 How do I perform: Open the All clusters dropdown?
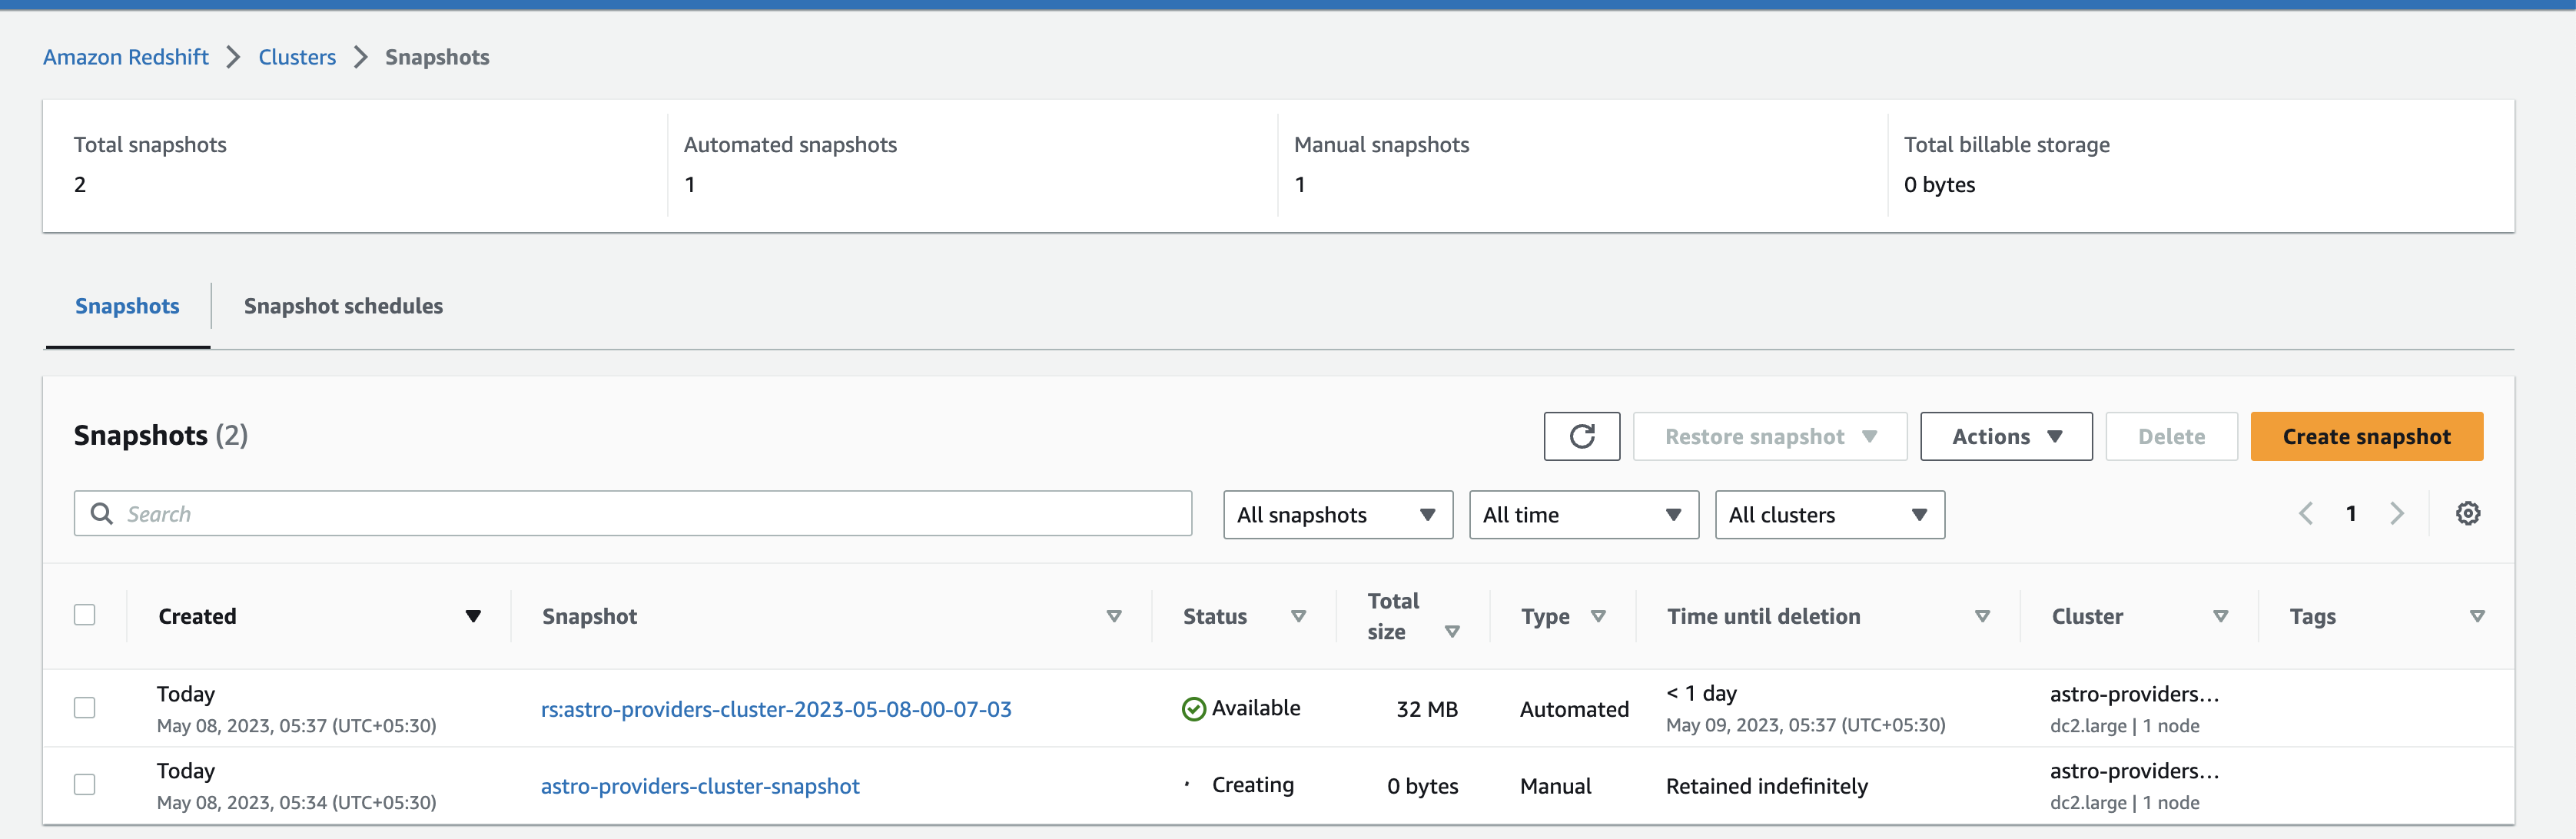(x=1829, y=514)
